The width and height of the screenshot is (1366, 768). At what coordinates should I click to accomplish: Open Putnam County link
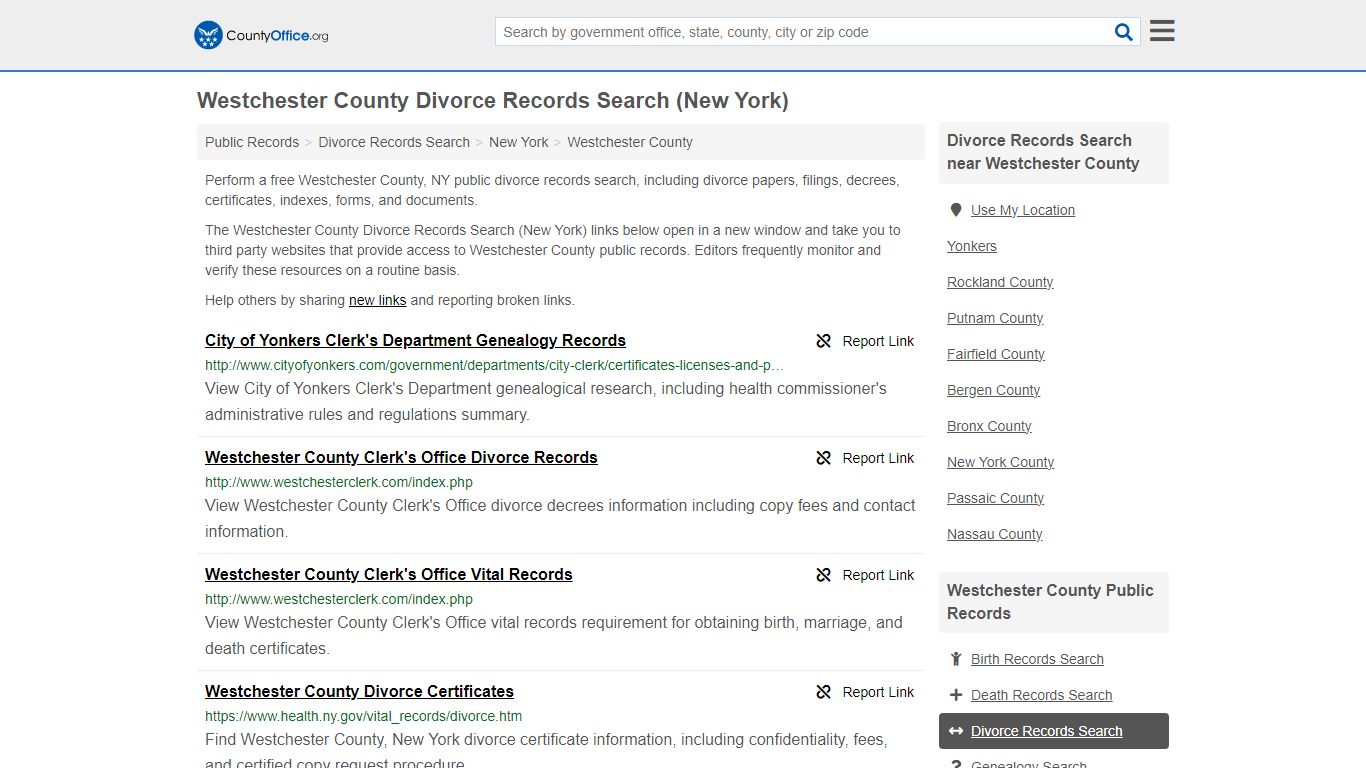995,318
